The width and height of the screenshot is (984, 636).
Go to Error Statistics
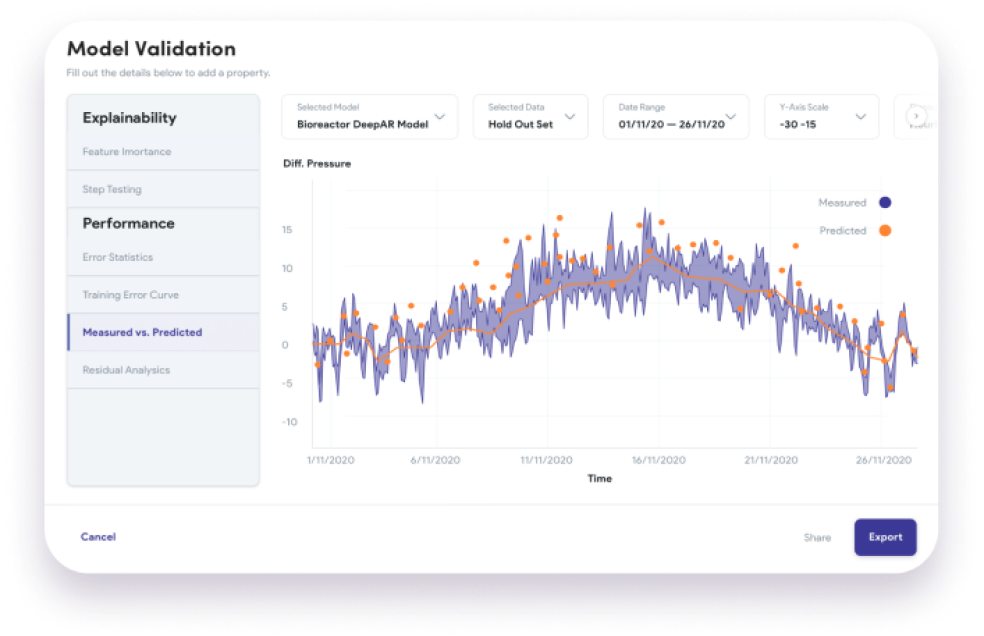pyautogui.click(x=118, y=257)
